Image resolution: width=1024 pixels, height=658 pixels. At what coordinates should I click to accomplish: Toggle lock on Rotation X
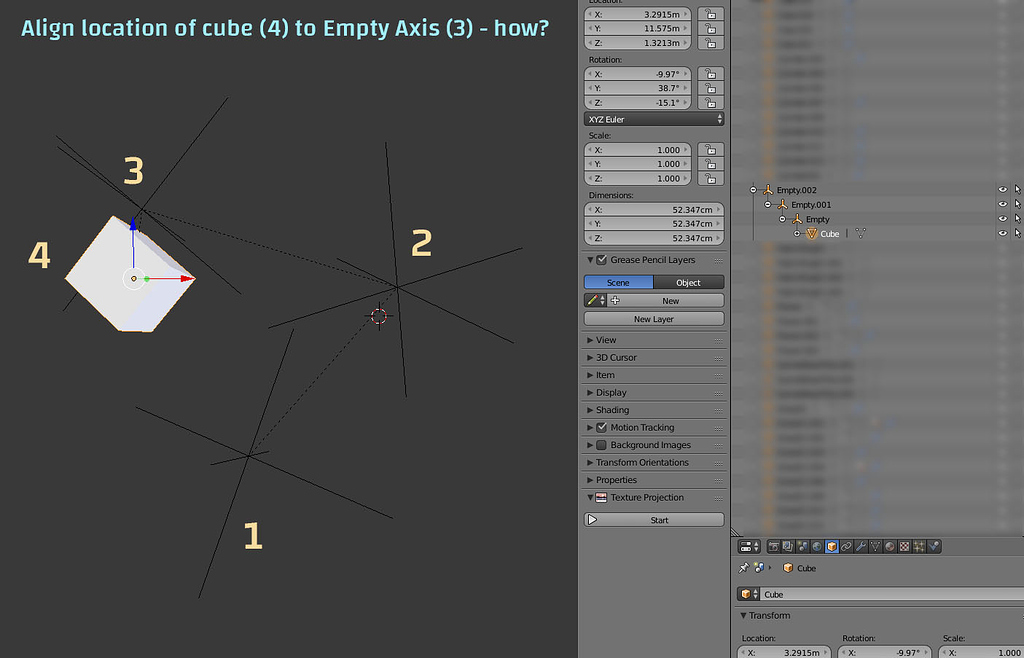point(711,74)
